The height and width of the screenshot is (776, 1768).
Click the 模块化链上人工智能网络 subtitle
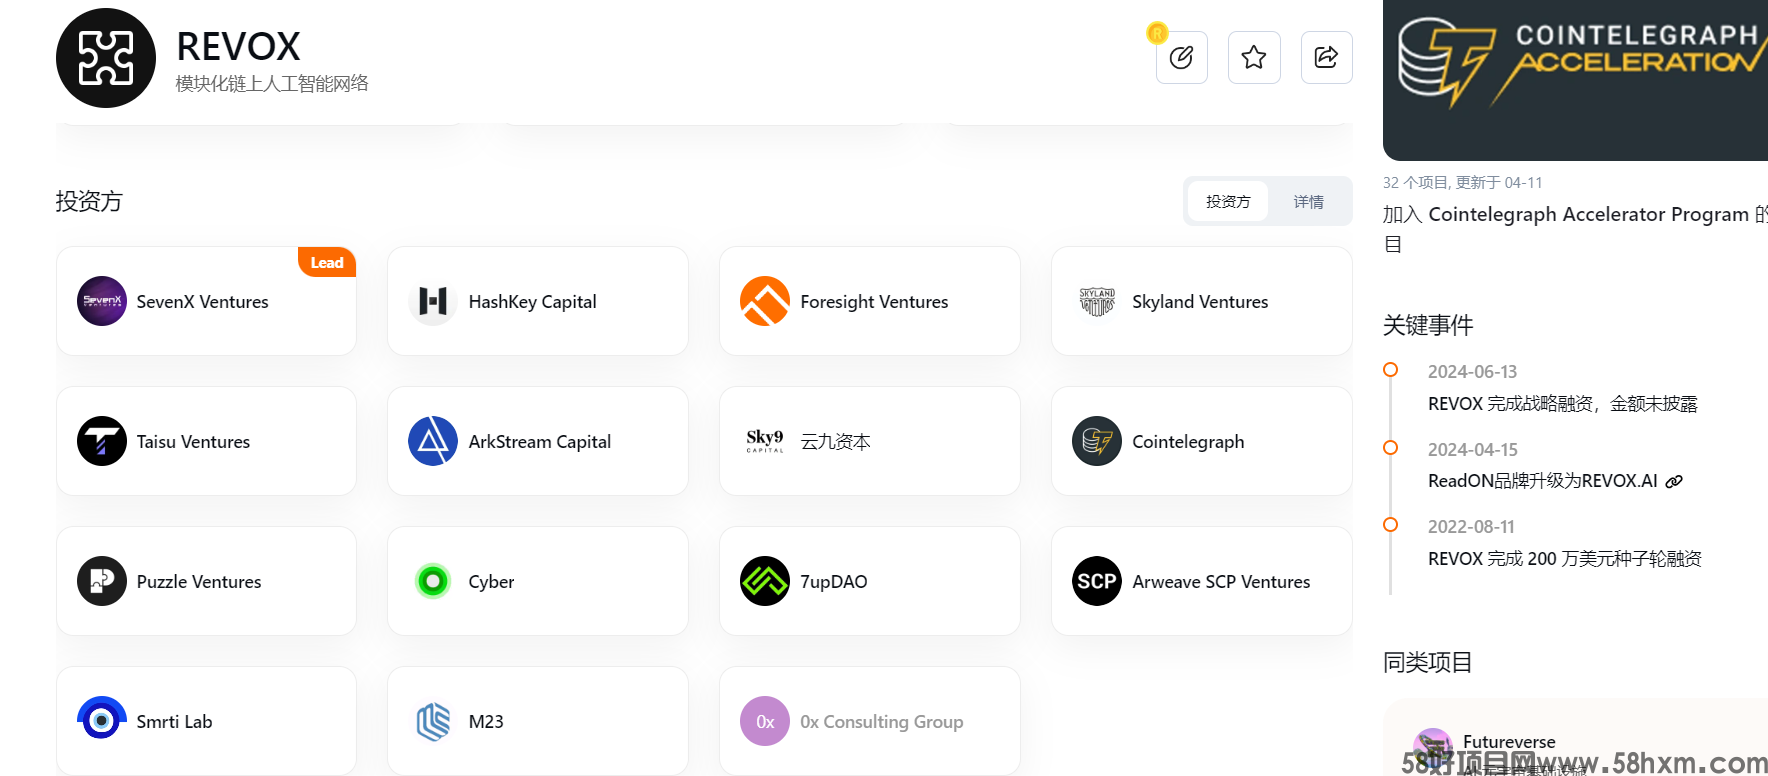[x=272, y=84]
